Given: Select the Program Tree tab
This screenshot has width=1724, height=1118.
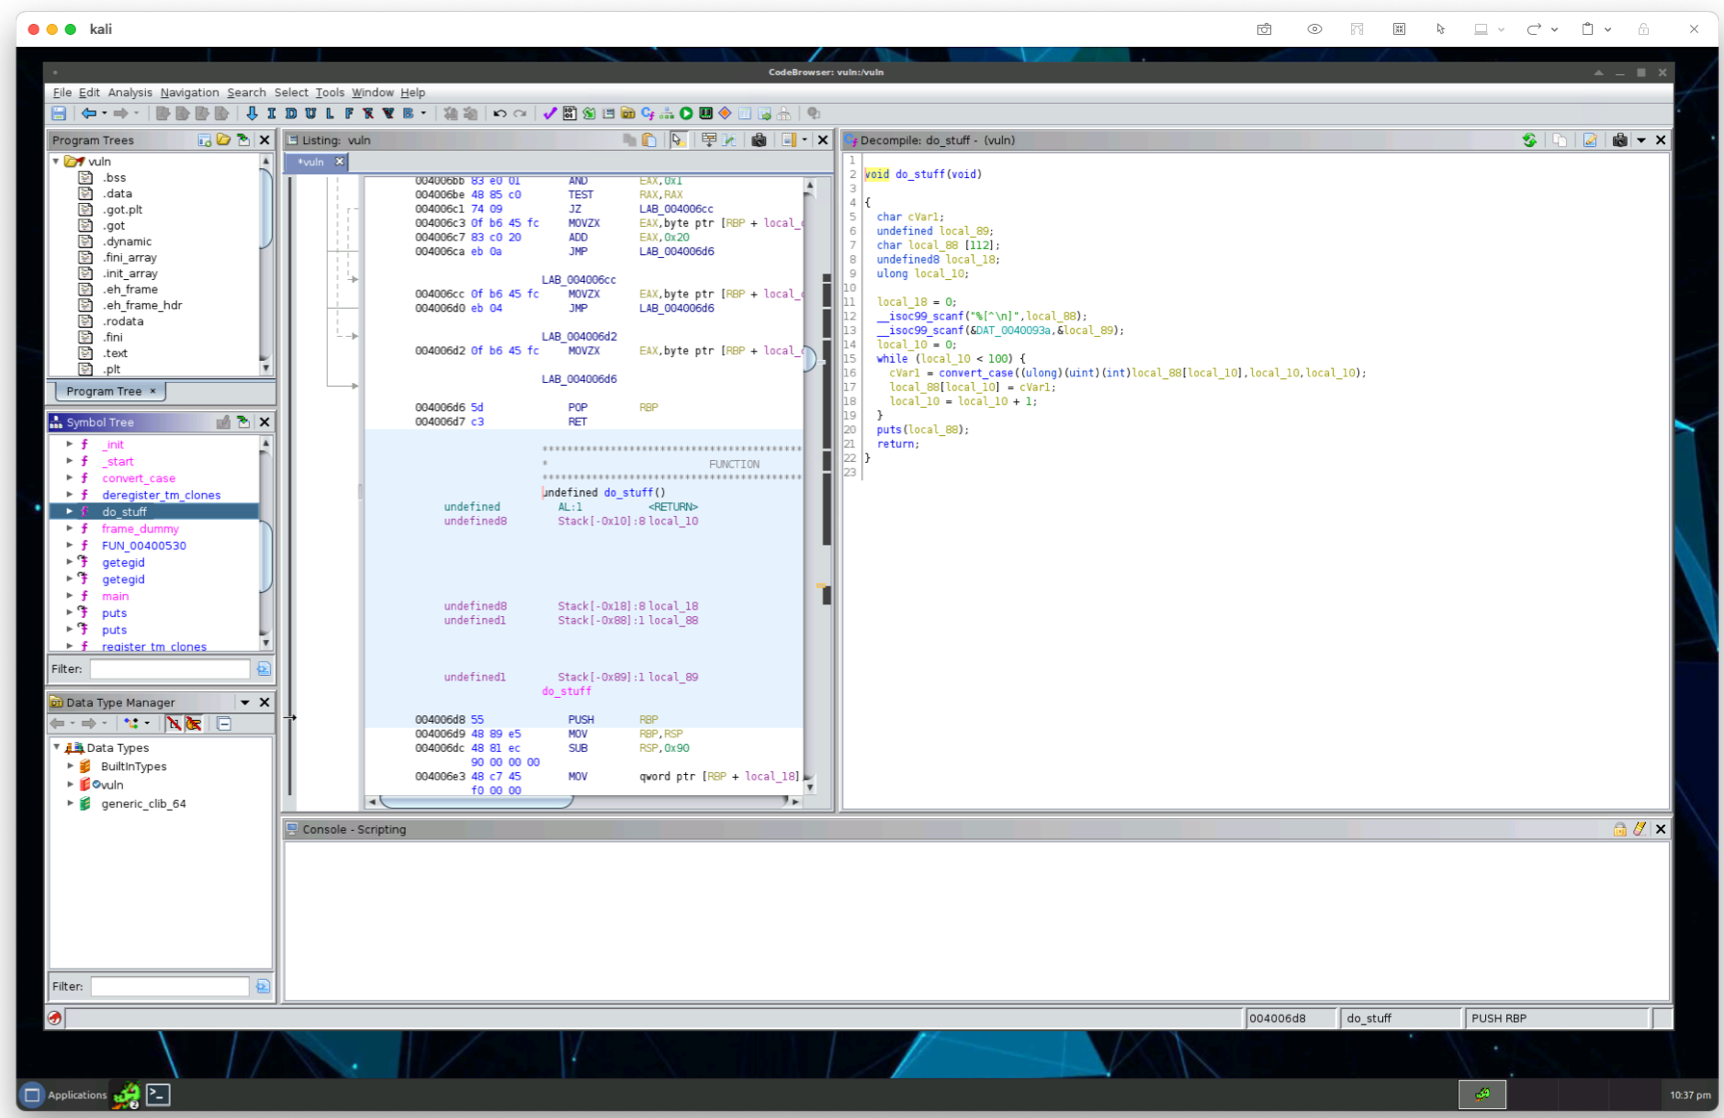Looking at the screenshot, I should click(104, 391).
